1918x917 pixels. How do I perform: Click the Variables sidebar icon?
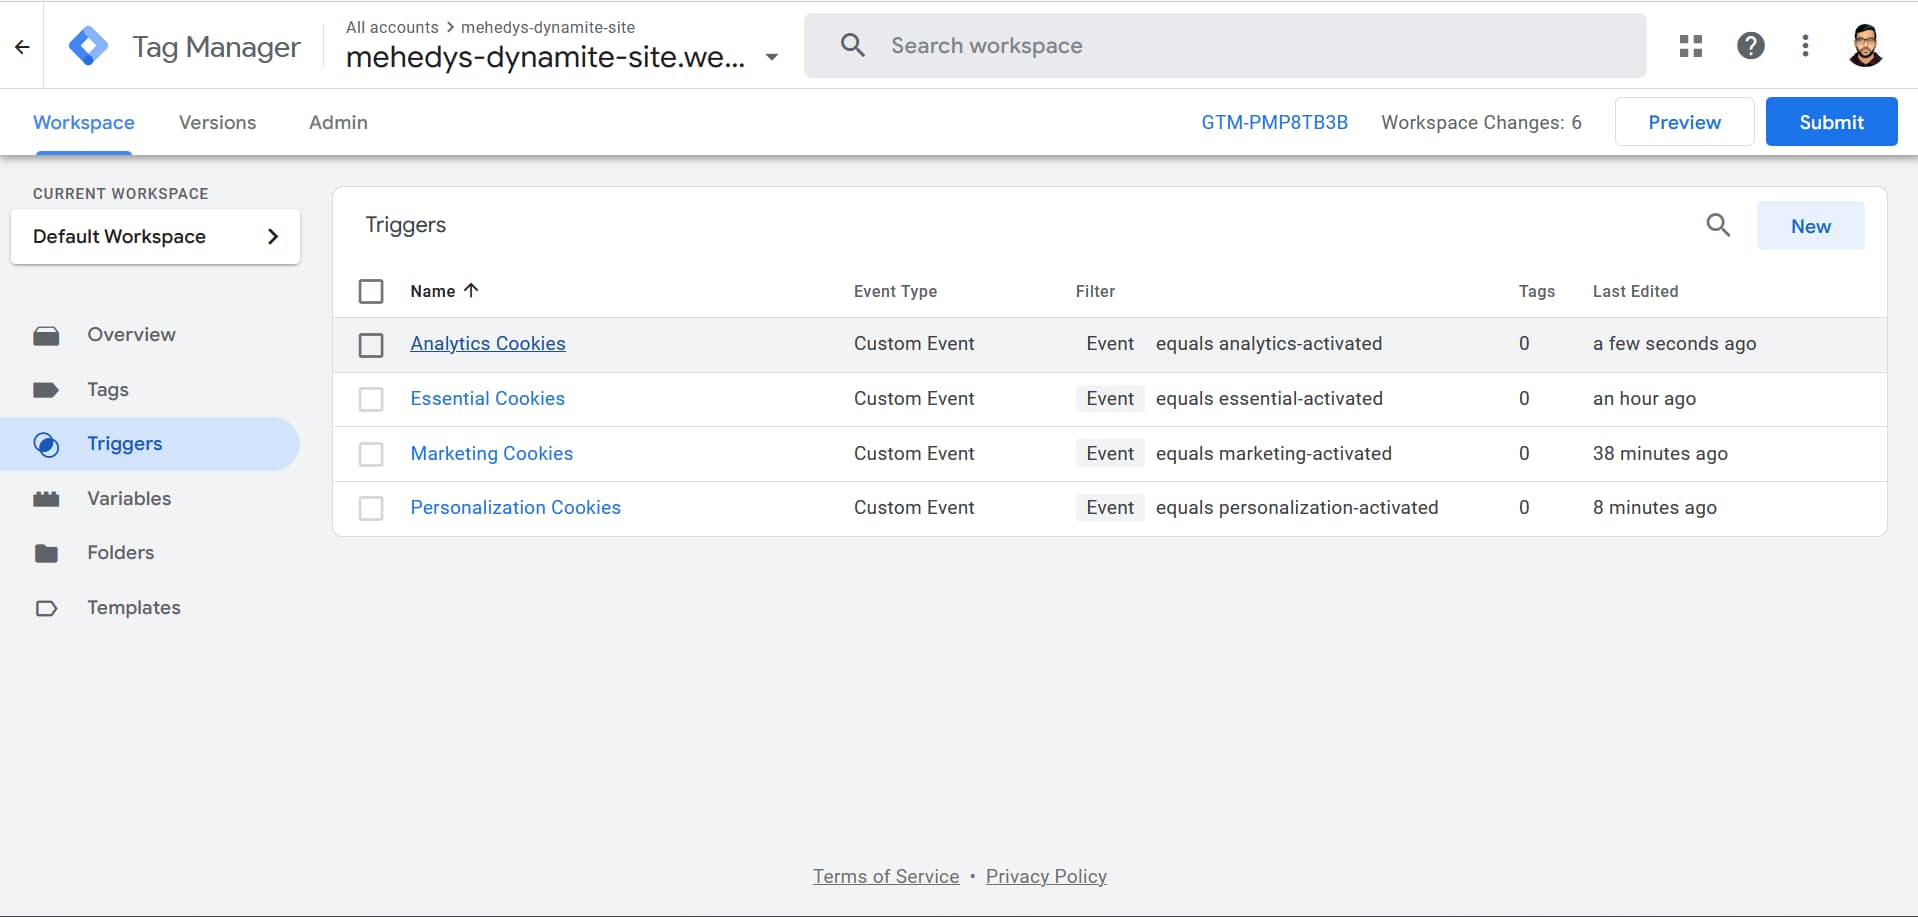pyautogui.click(x=46, y=499)
